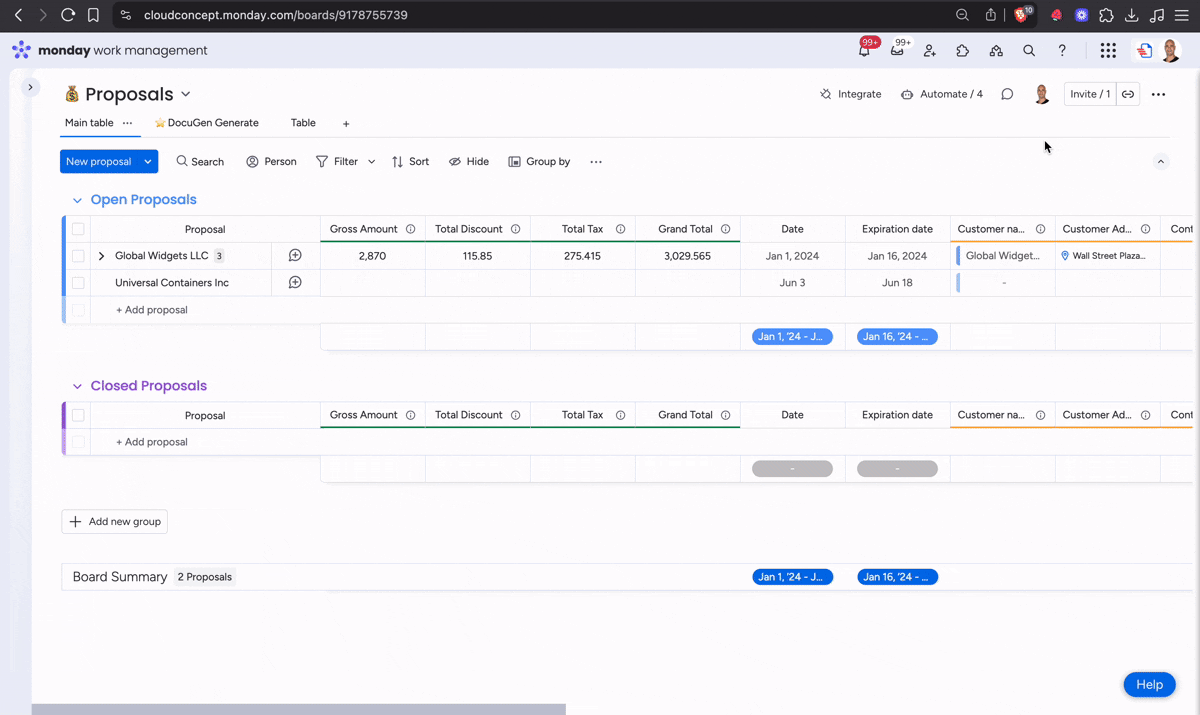
Task: Switch to Table view tab
Action: click(303, 123)
